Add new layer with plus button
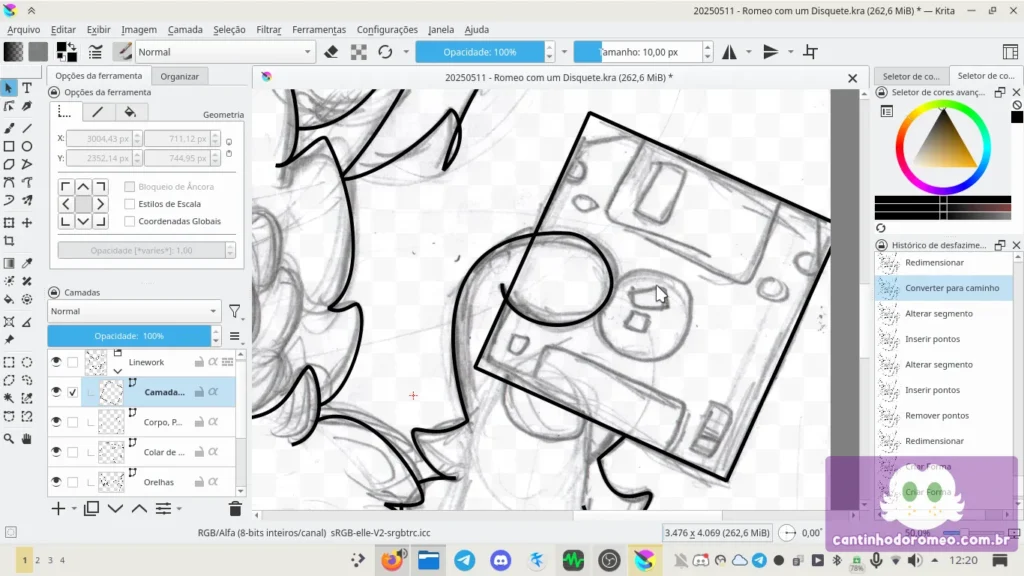 pos(58,508)
